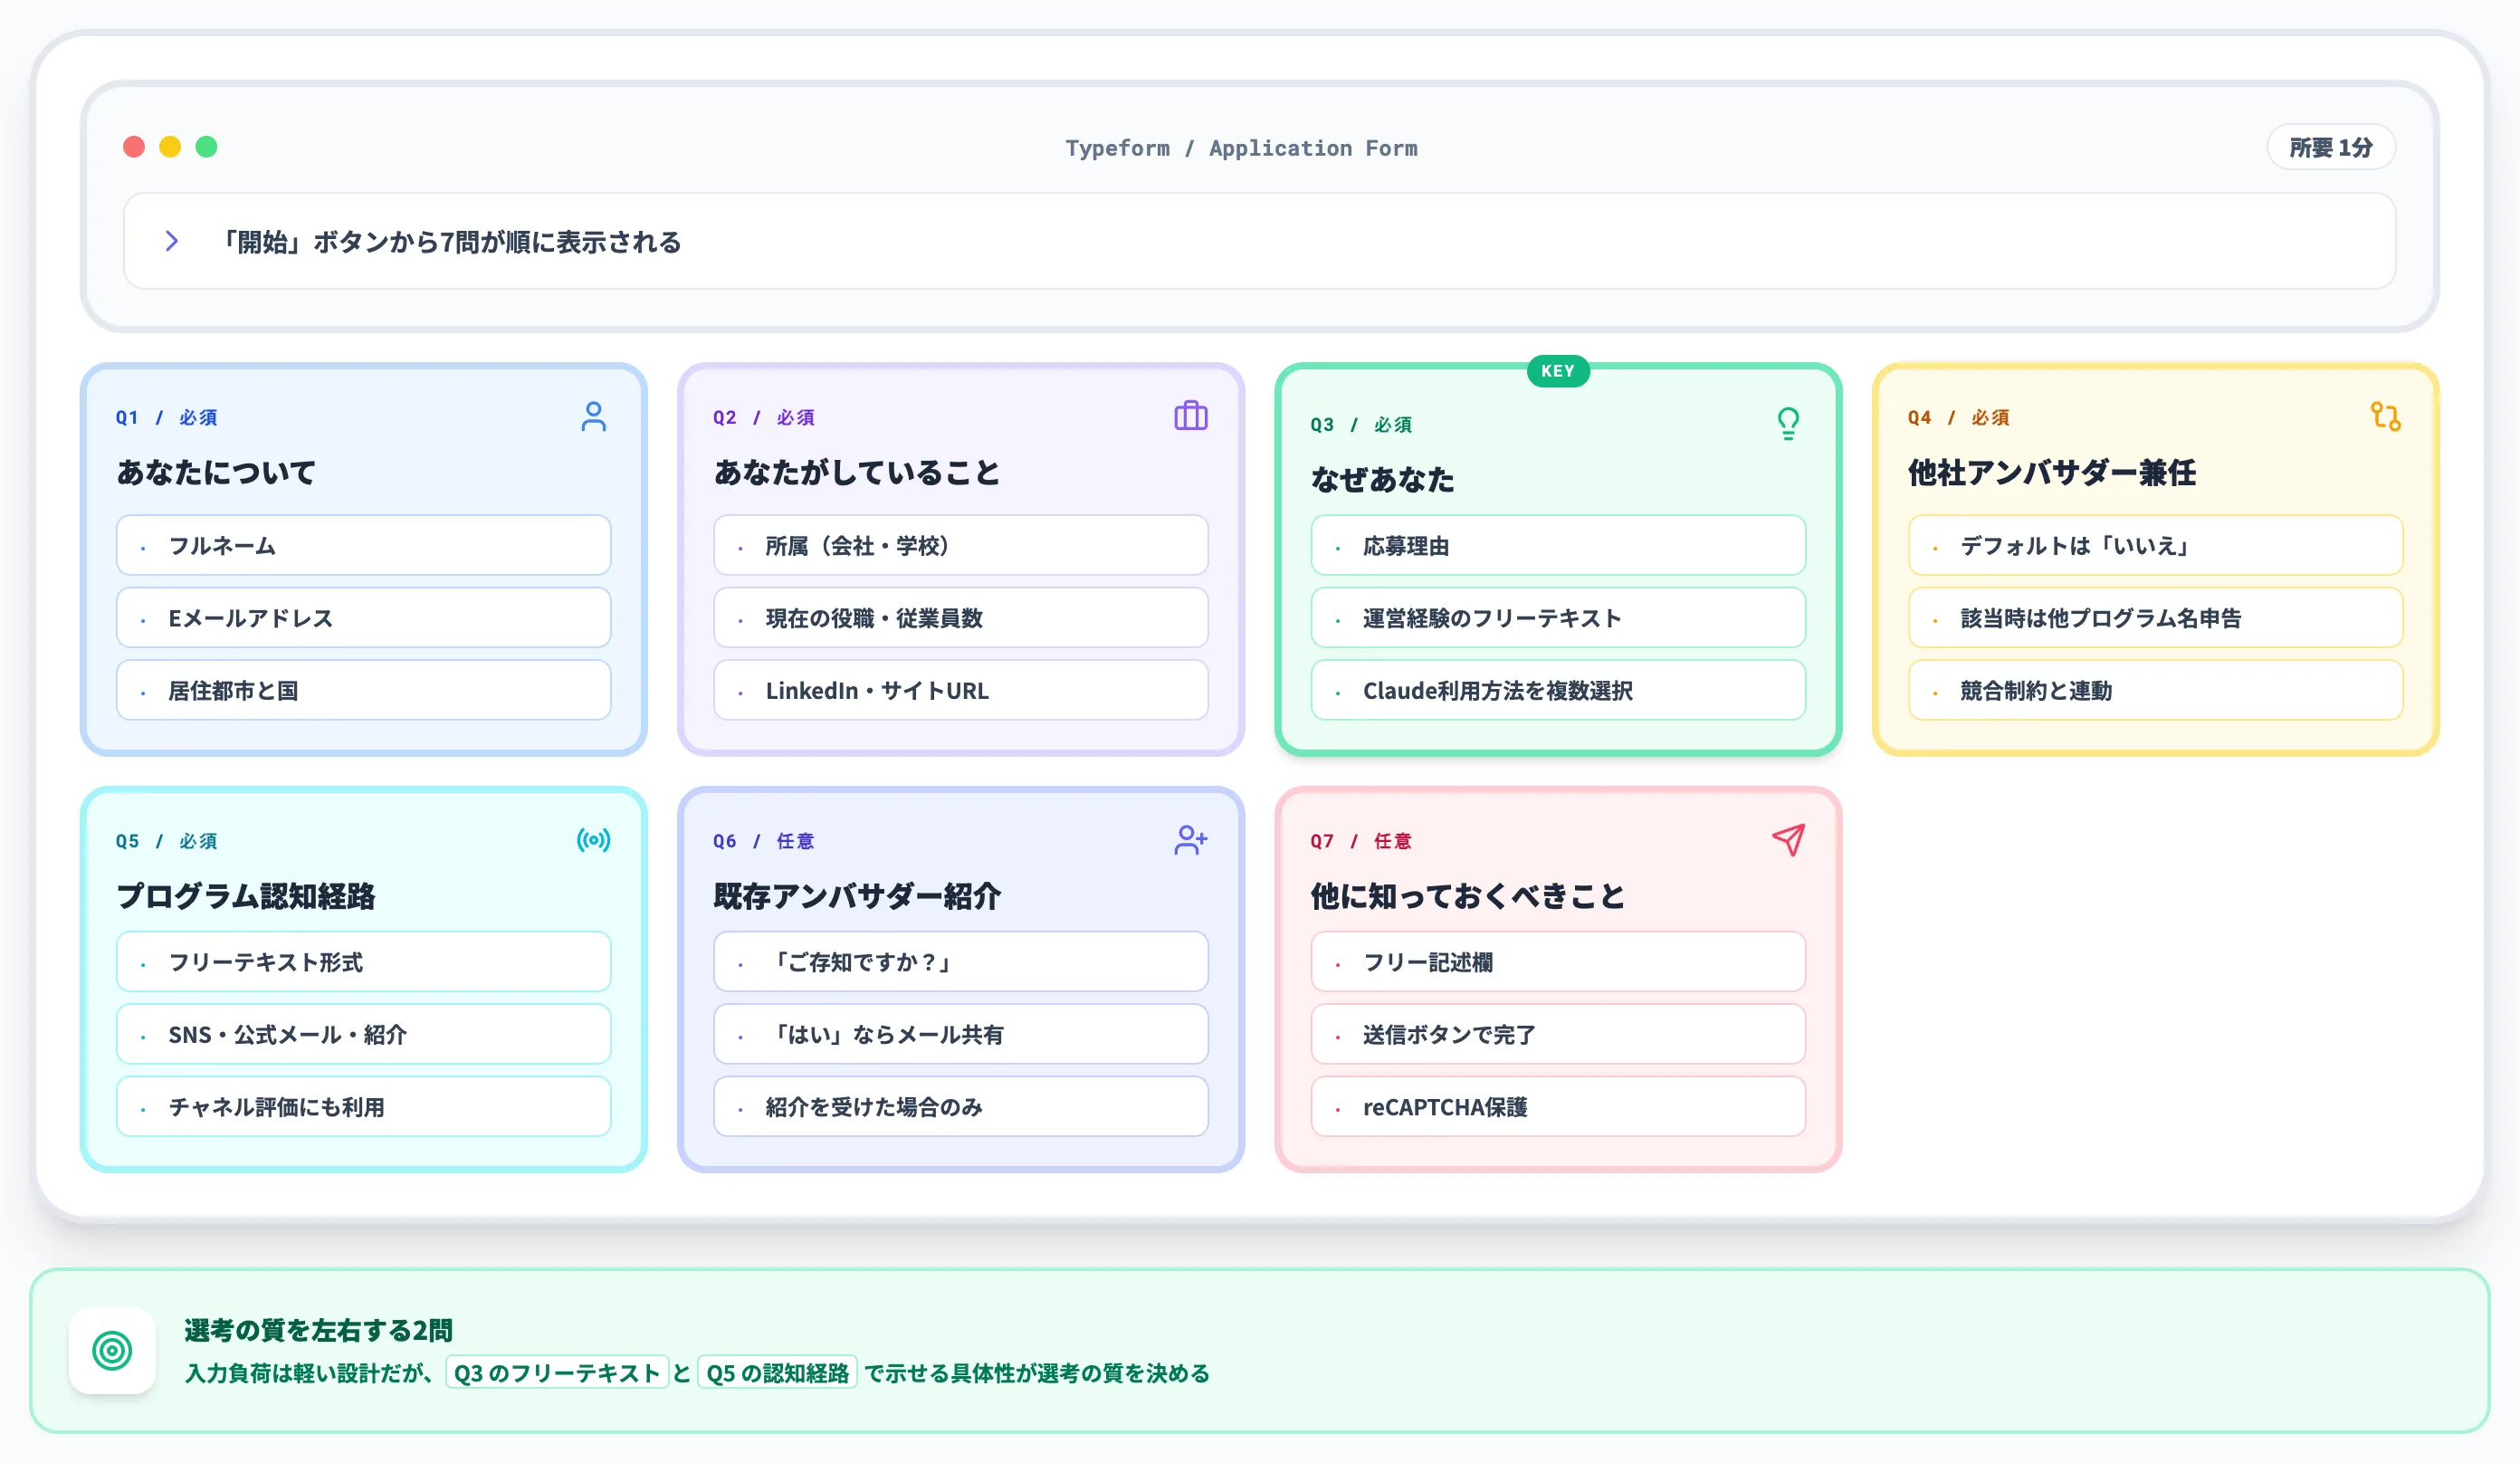The height and width of the screenshot is (1463, 2520).
Task: Select the 応募理由 row
Action: coord(1558,545)
